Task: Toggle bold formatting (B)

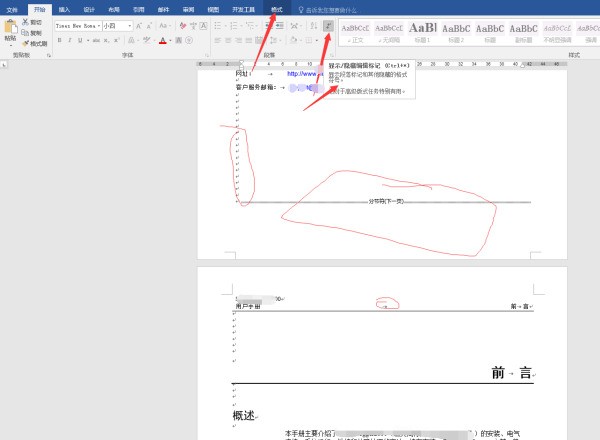Action: (x=59, y=40)
